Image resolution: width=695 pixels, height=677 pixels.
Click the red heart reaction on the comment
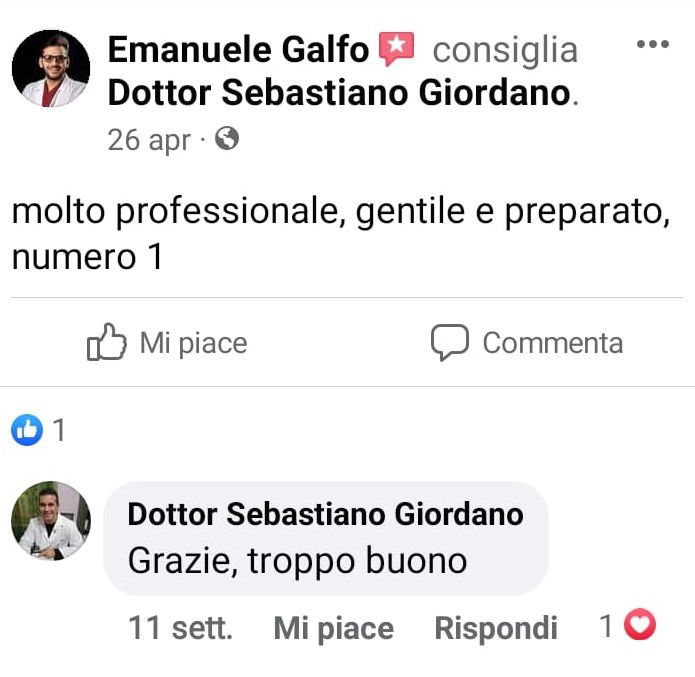click(x=639, y=626)
